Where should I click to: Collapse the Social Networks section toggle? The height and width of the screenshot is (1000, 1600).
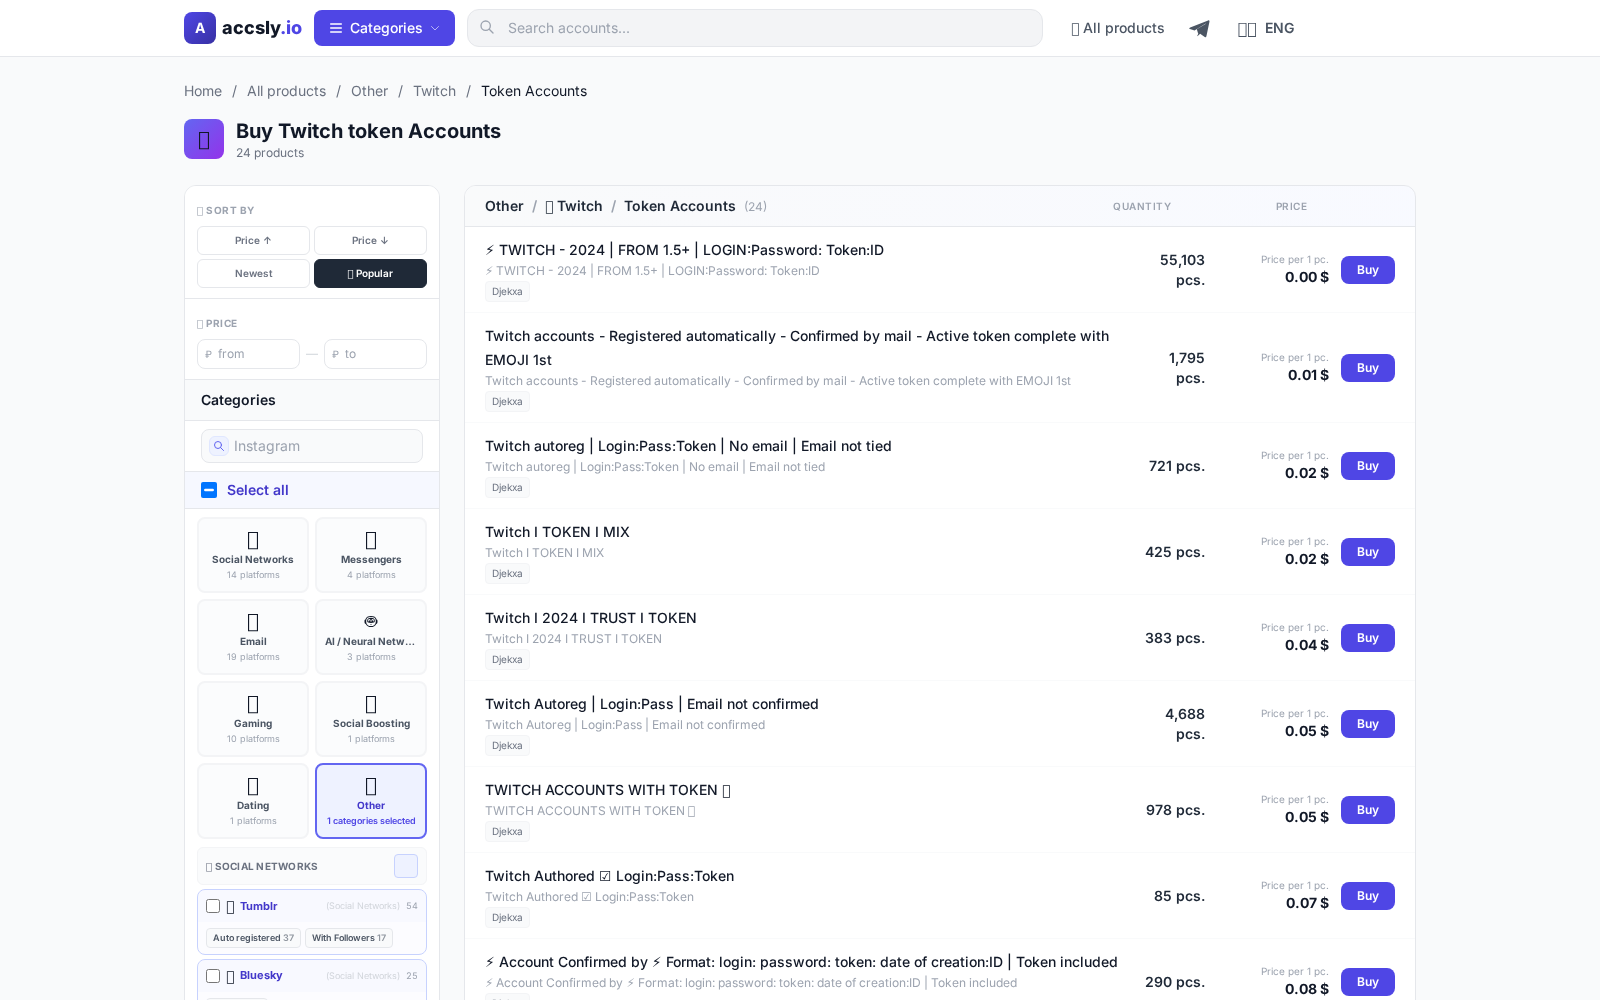tap(406, 866)
